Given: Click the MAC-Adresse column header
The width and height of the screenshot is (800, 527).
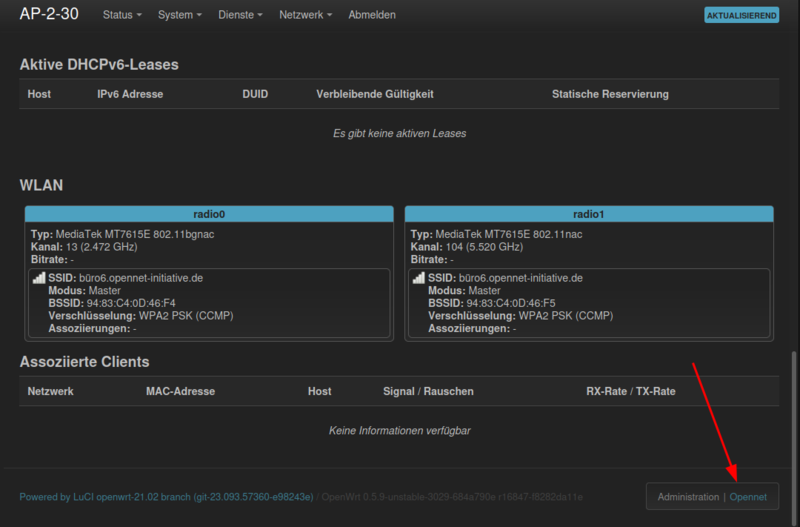Looking at the screenshot, I should coord(181,391).
